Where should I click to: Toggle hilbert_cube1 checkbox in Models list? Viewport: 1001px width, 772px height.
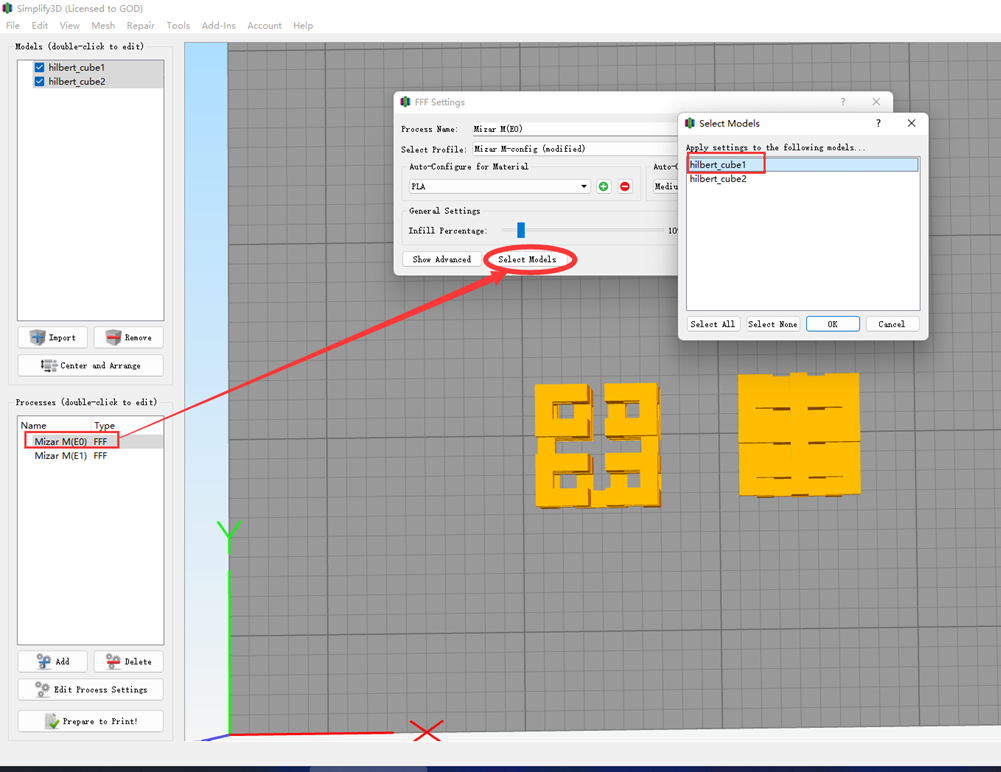coord(40,67)
